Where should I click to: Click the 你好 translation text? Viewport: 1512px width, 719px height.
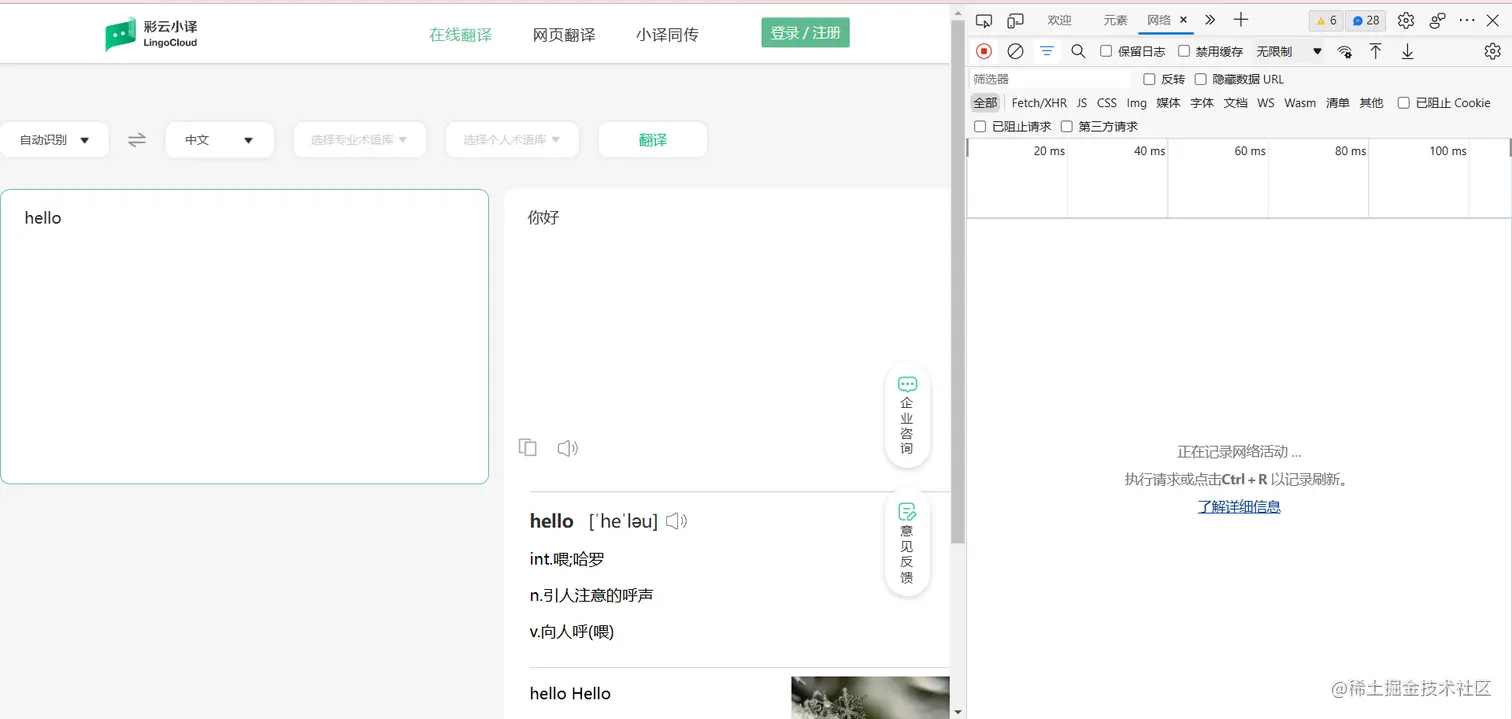click(544, 217)
